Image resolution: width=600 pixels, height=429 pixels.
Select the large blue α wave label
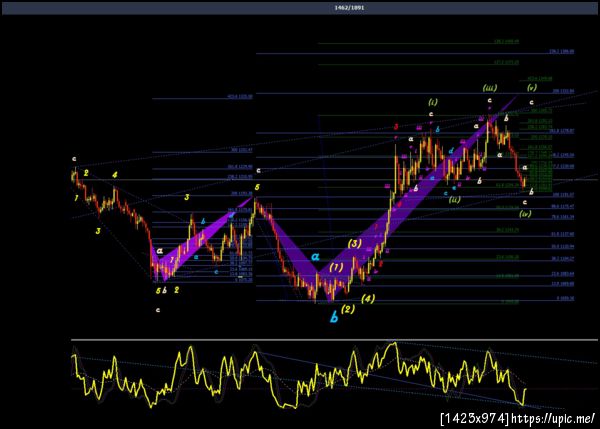315,256
